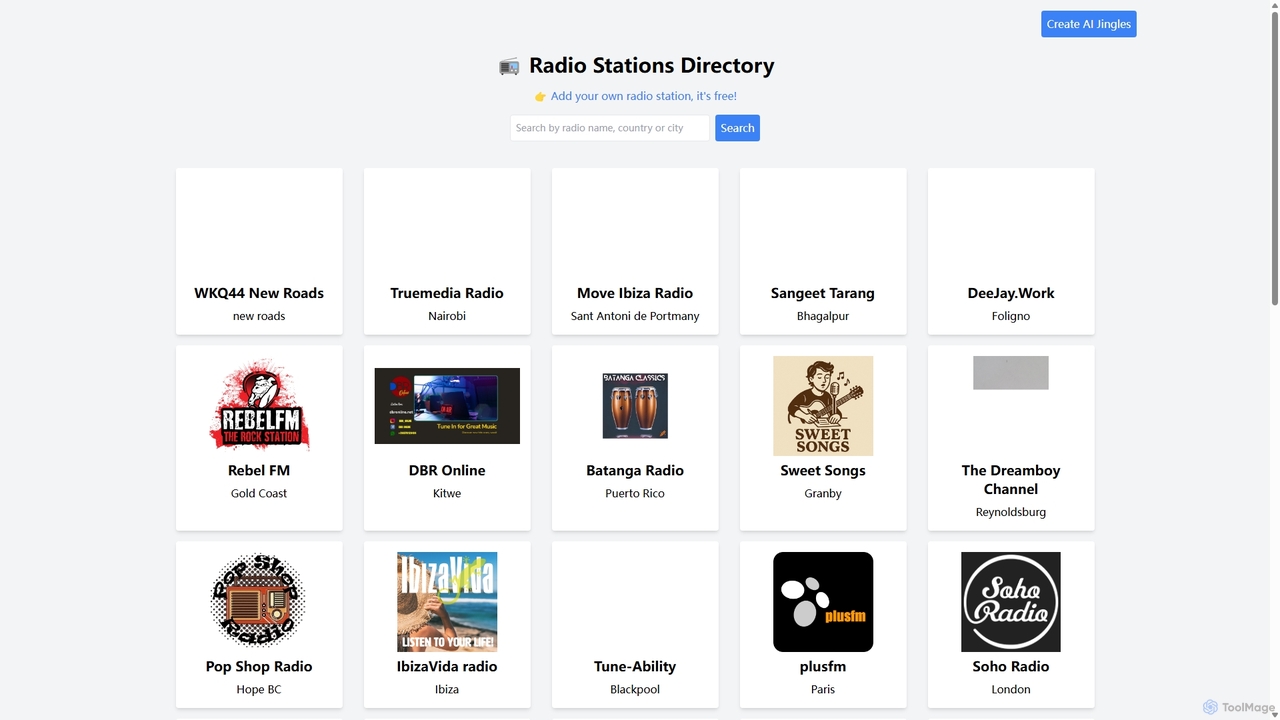Screen dimensions: 1280x720
Task: Select the Sweet Songs station title
Action: coord(823,470)
